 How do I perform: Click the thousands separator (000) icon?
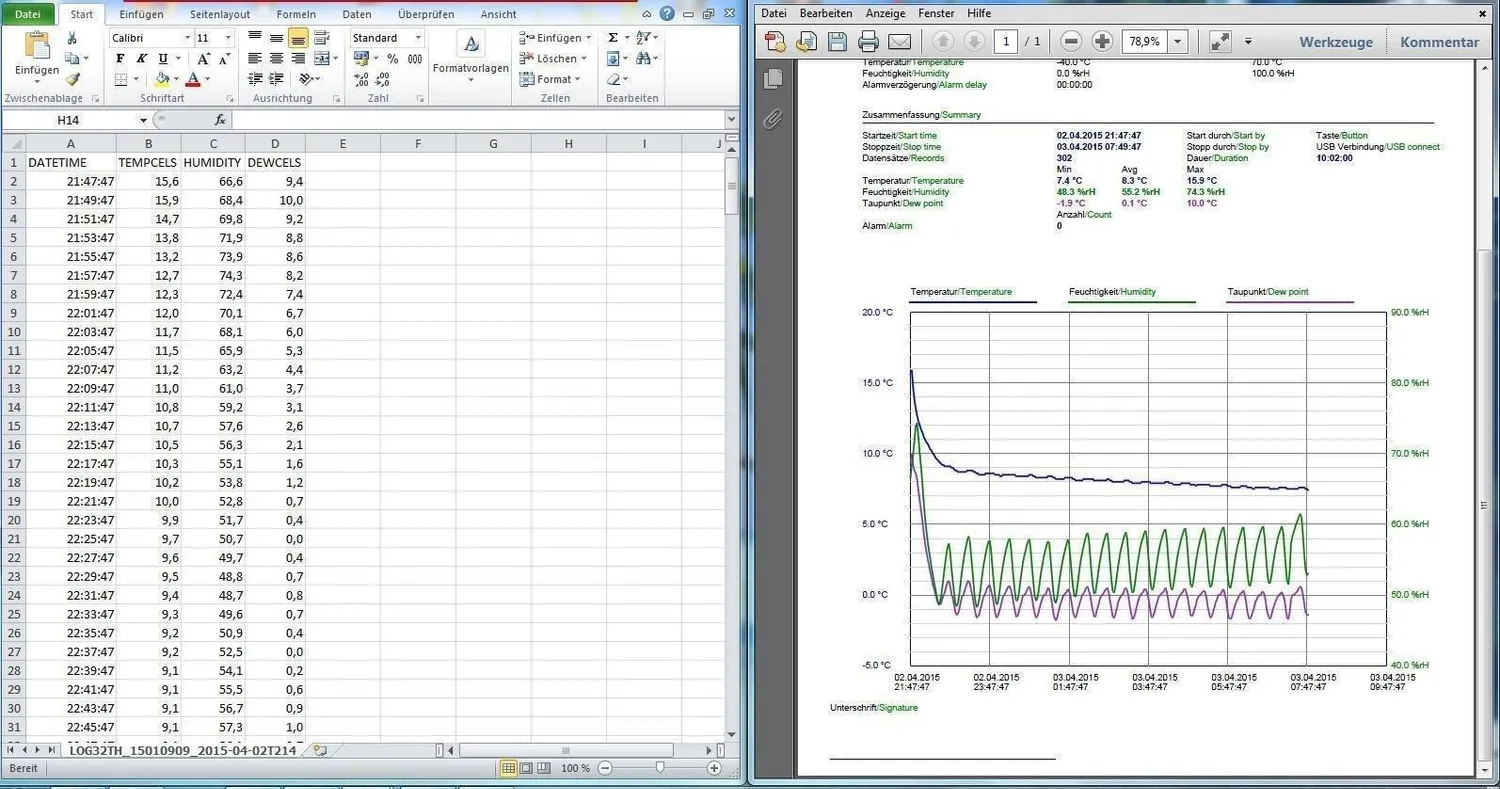click(x=414, y=59)
